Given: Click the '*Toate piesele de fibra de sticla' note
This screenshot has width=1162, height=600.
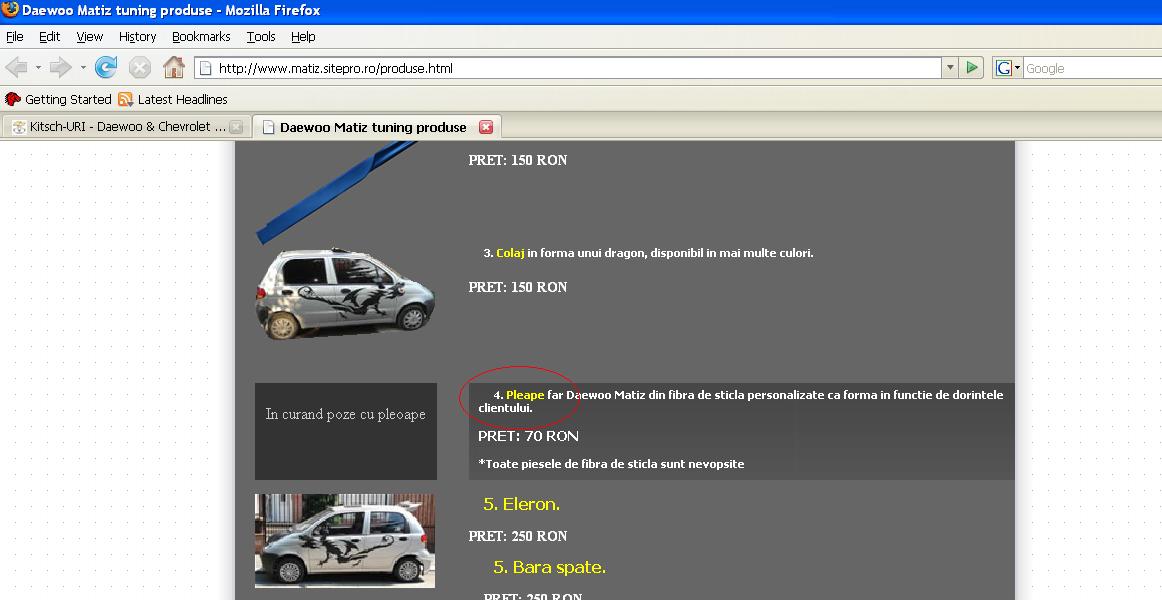Looking at the screenshot, I should pos(611,464).
